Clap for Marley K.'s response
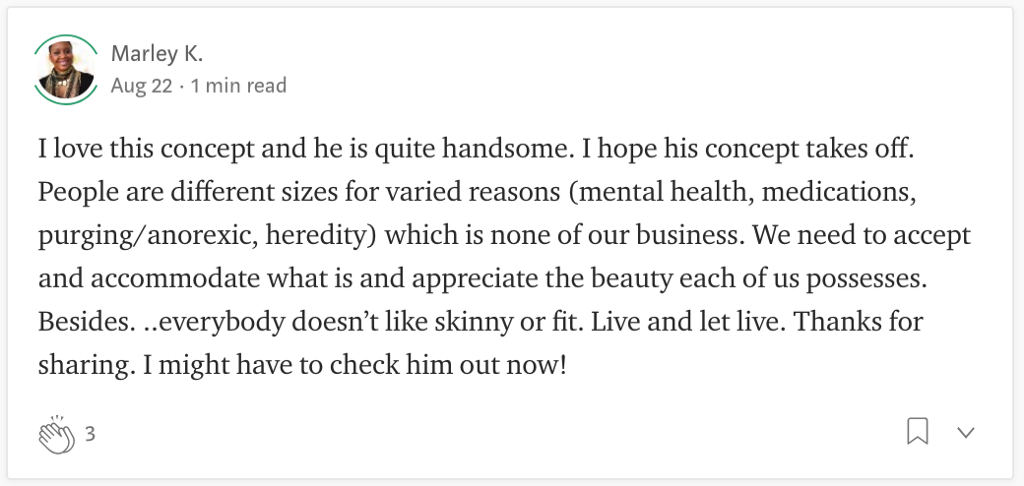 [56, 434]
